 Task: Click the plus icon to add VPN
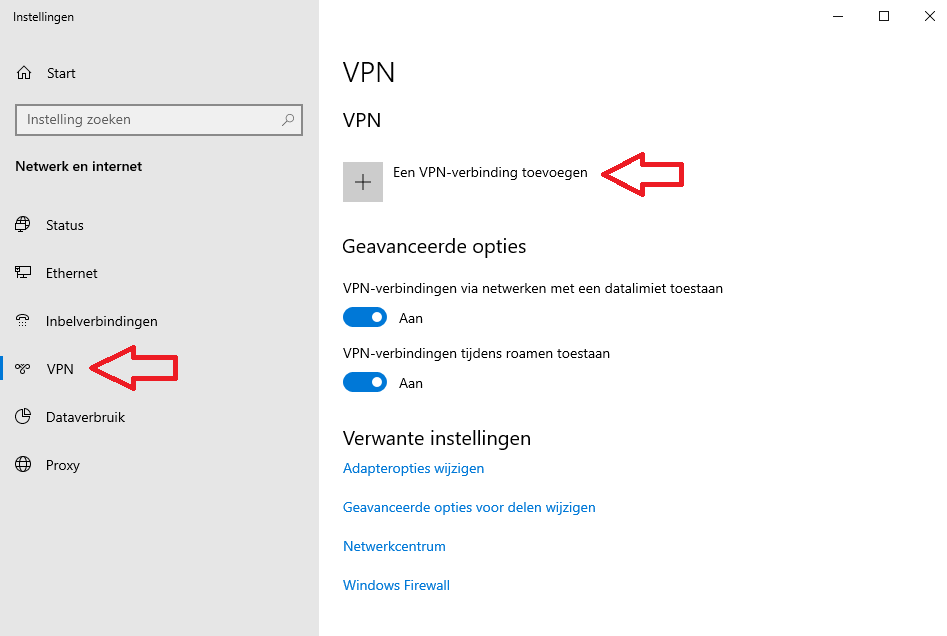tap(363, 182)
